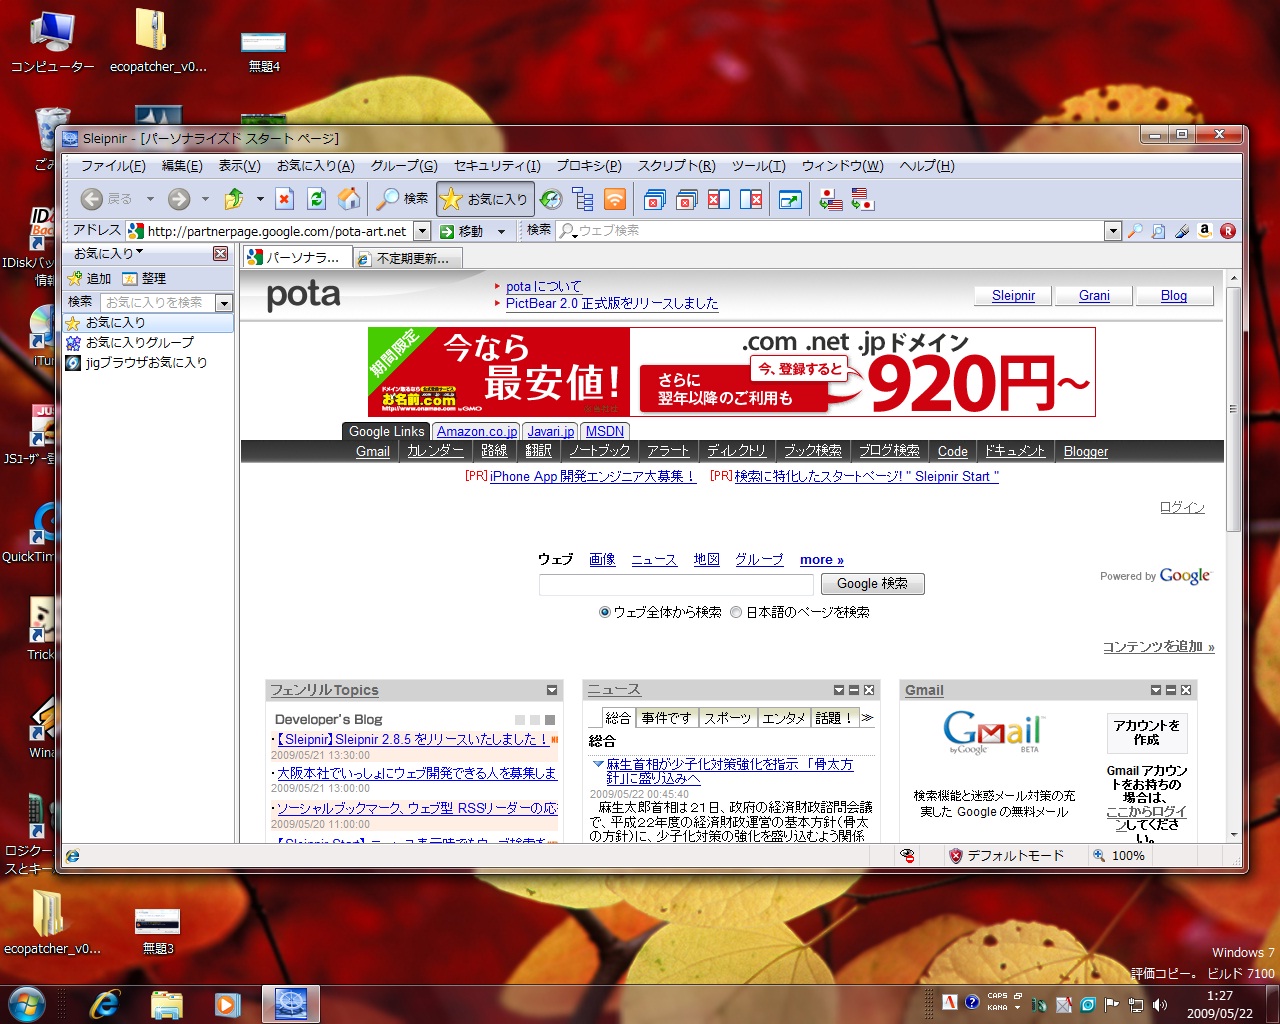Click the red Rakuten R icon
The height and width of the screenshot is (1024, 1280).
(x=1228, y=231)
